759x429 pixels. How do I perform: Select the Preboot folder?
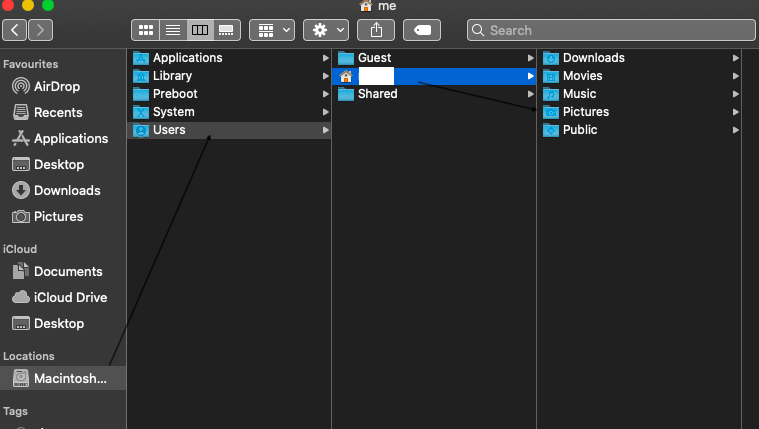(x=229, y=93)
